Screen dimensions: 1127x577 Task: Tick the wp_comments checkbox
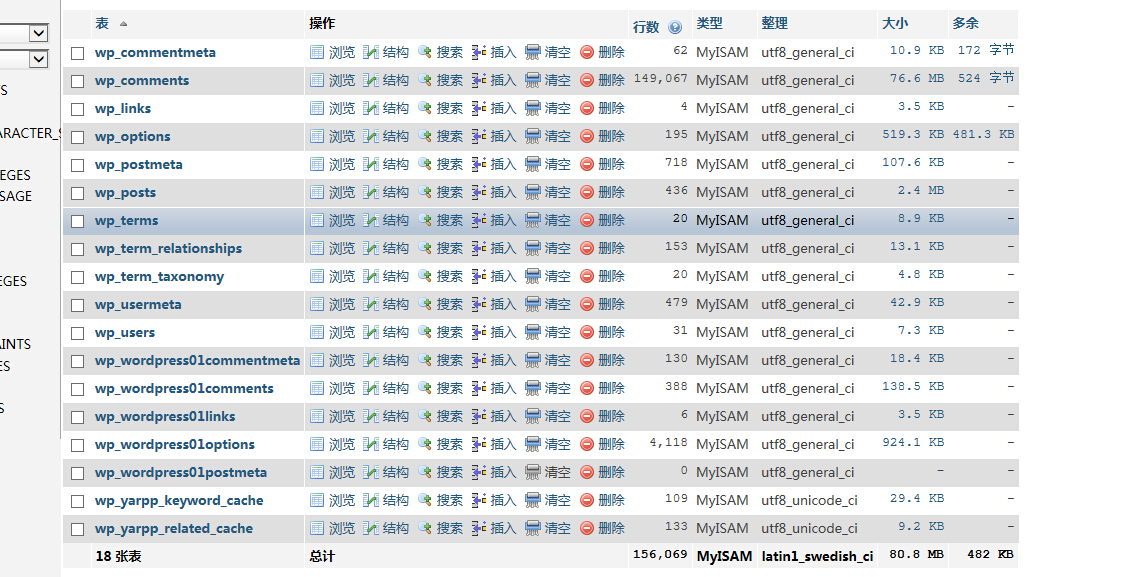[78, 81]
